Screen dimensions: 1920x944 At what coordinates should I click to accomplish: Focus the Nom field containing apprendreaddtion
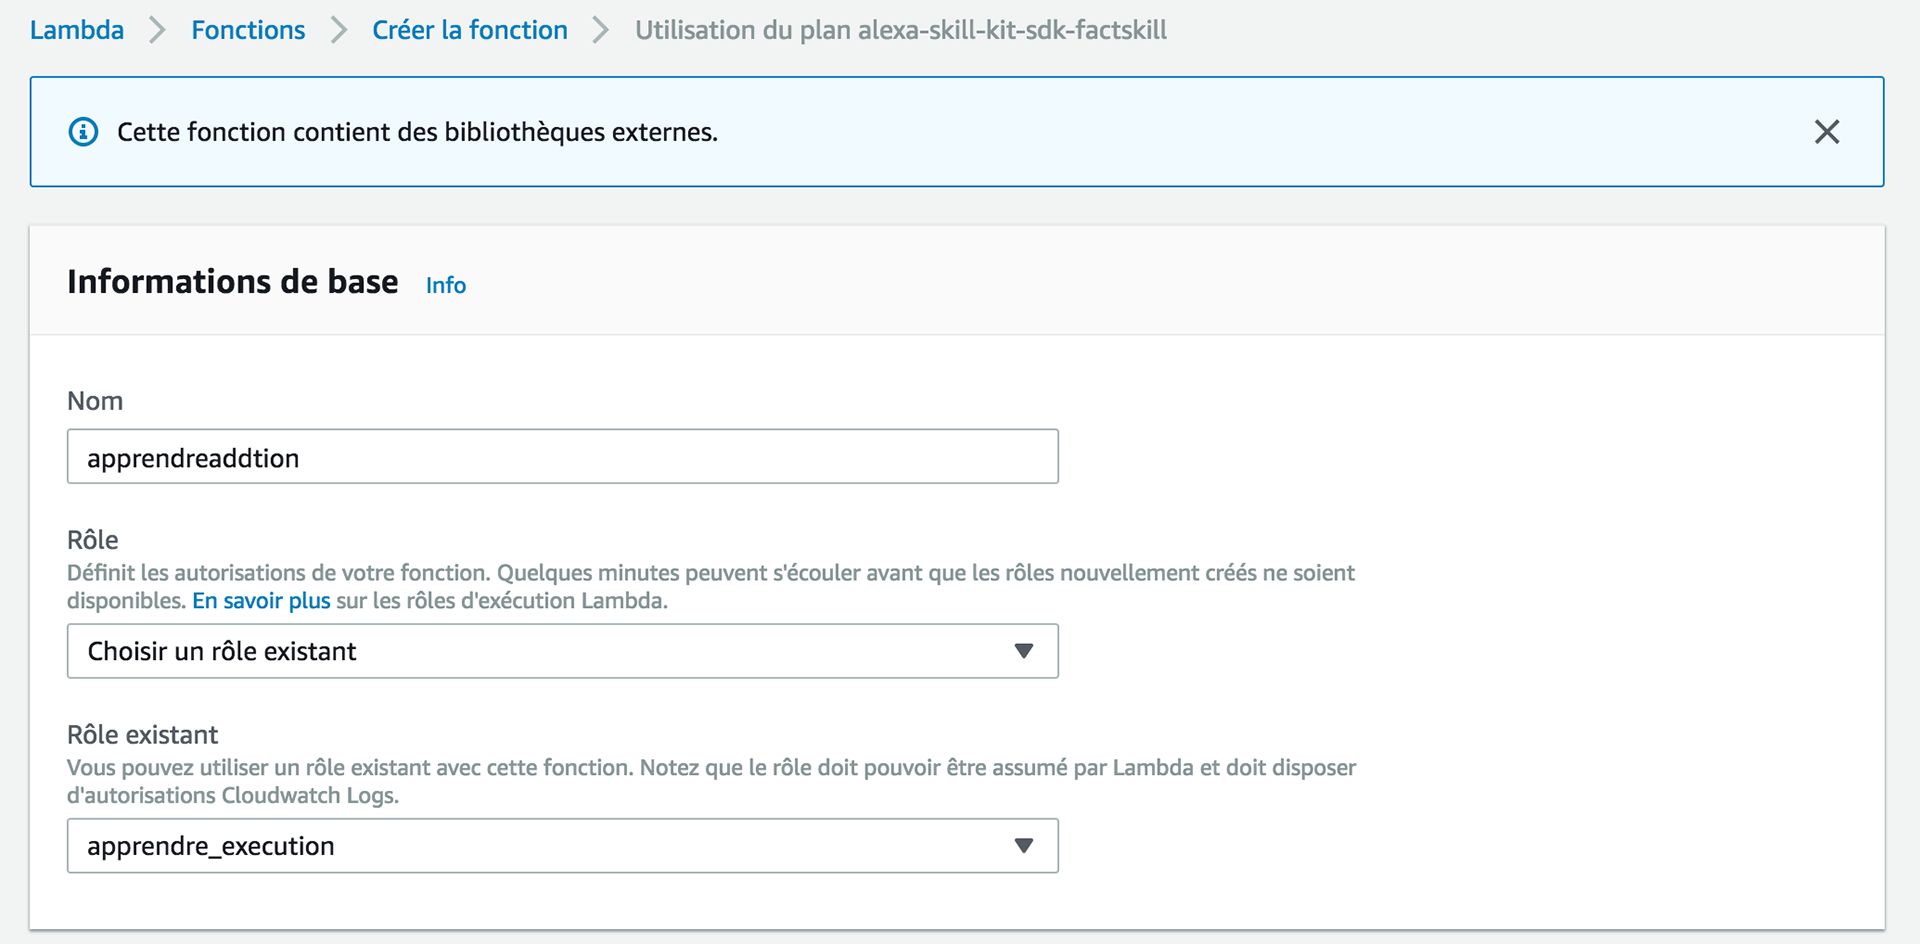coord(562,457)
